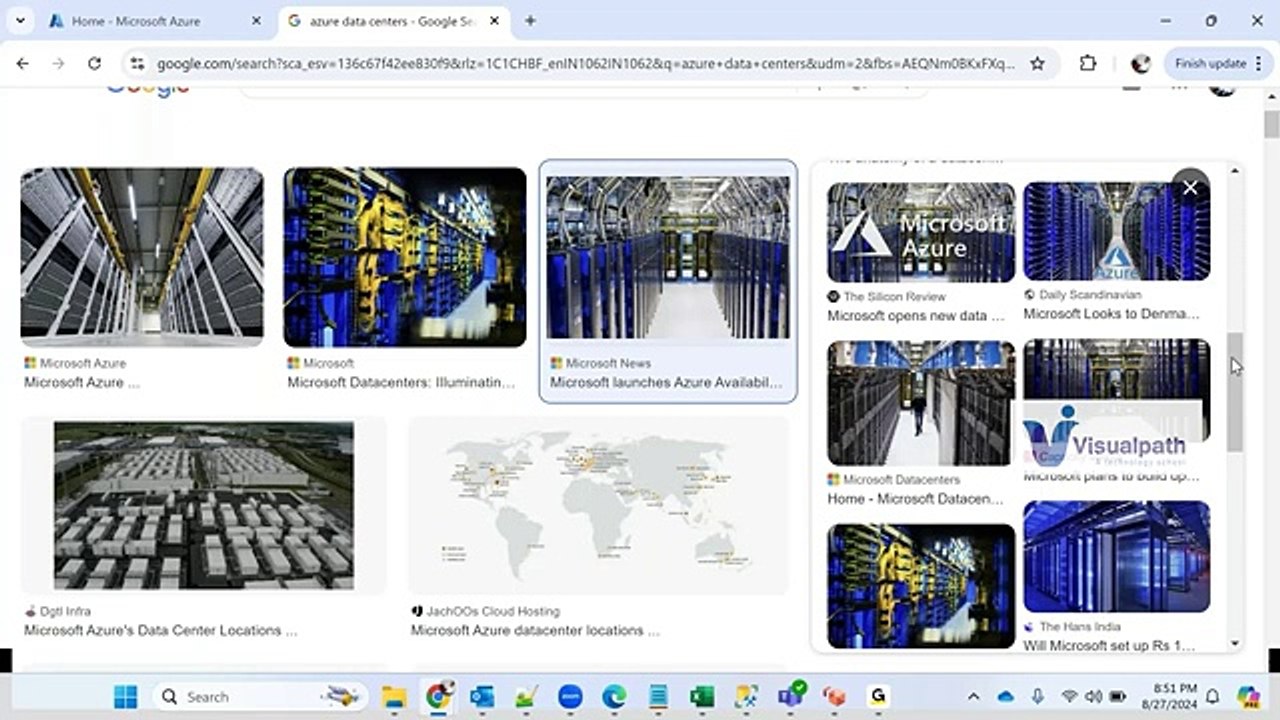Close the azure data centers Google tab
Viewport: 1280px width, 720px height.
click(492, 21)
